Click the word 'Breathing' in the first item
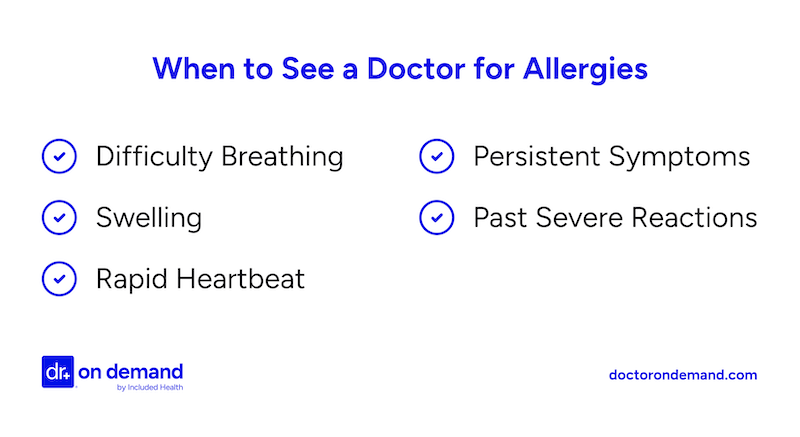 click(x=282, y=157)
